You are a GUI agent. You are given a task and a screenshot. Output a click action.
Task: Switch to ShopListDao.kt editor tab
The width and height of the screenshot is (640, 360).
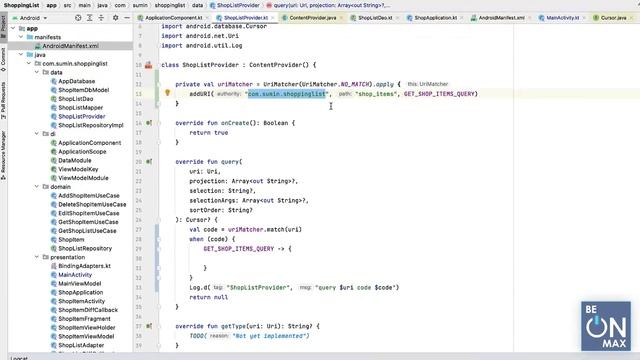(375, 18)
